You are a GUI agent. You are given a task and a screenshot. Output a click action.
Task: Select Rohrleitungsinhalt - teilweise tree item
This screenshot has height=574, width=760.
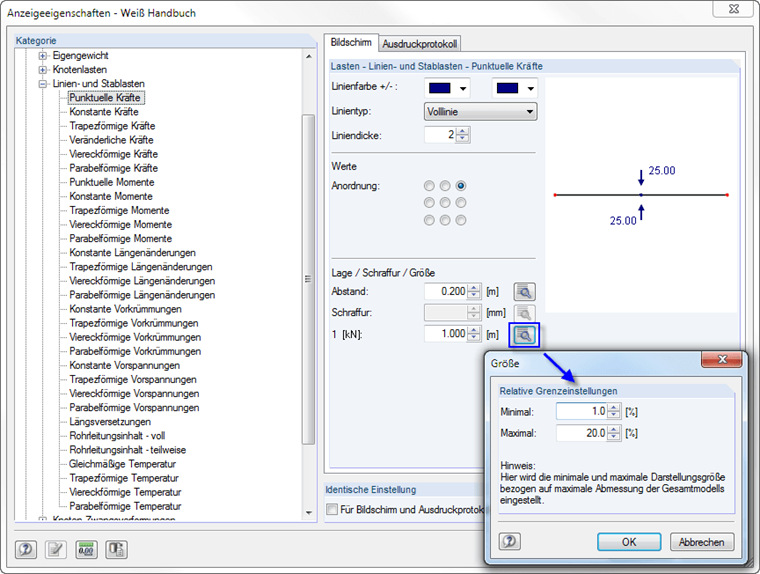coord(128,450)
